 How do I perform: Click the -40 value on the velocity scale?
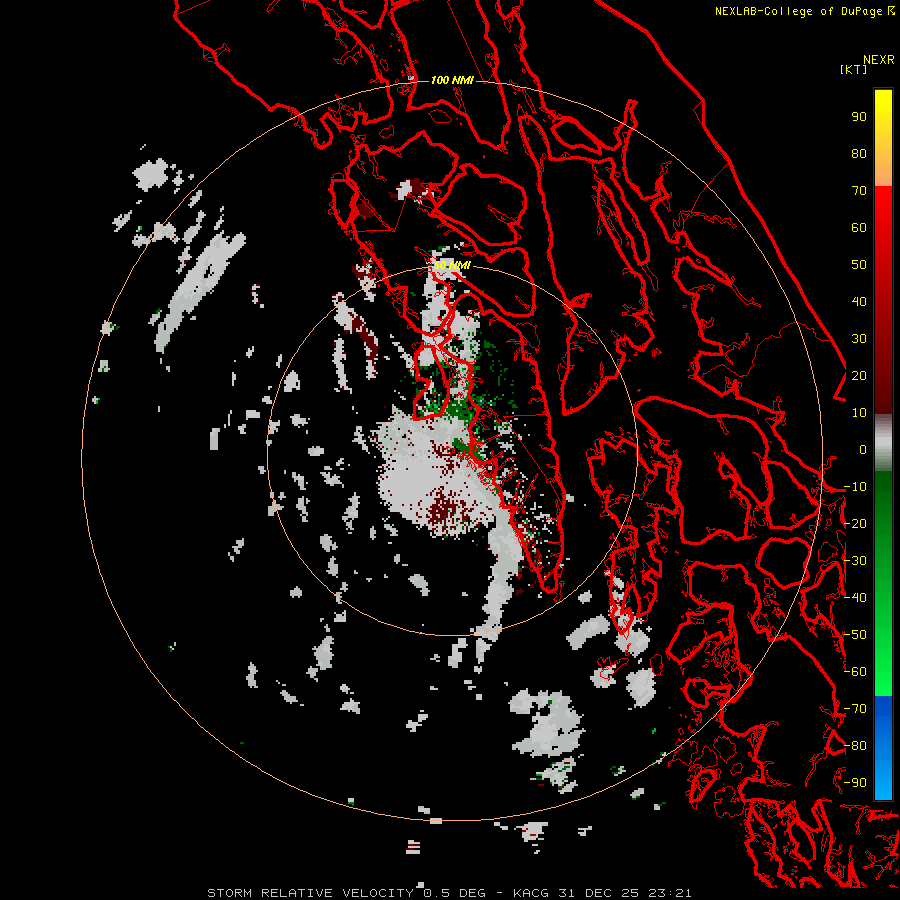(855, 598)
